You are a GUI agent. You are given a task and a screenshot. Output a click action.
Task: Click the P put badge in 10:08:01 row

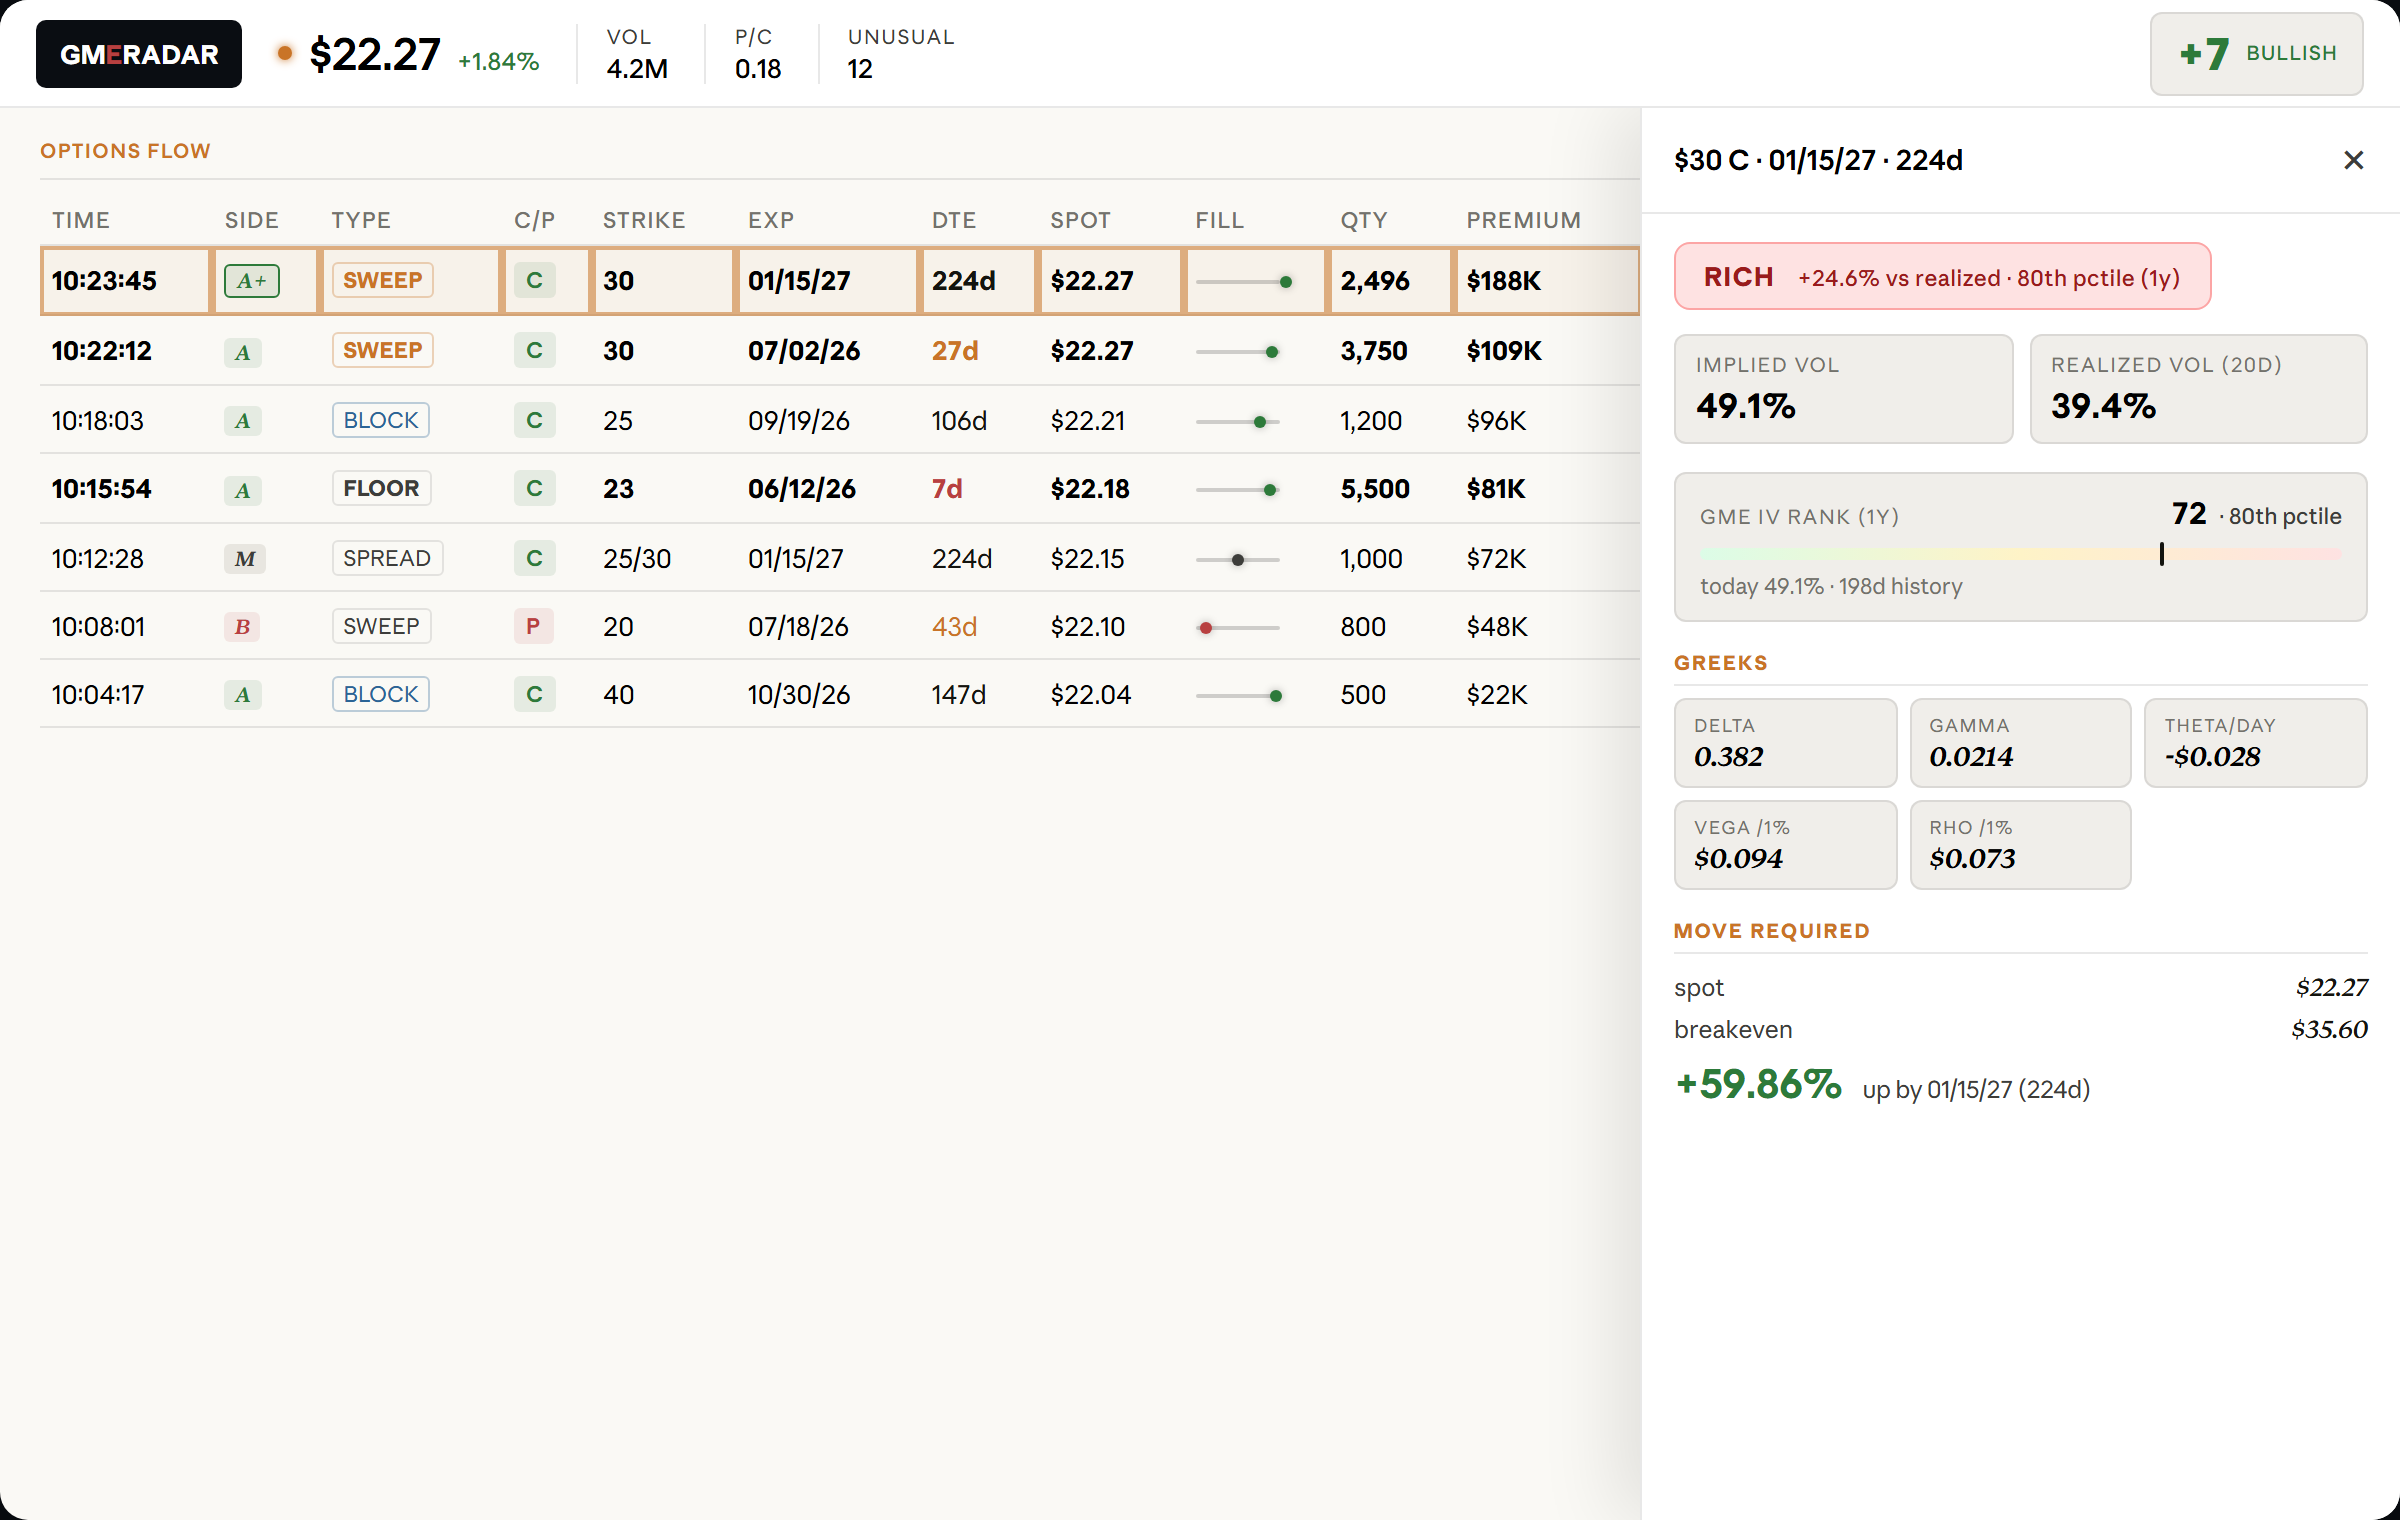coord(533,626)
